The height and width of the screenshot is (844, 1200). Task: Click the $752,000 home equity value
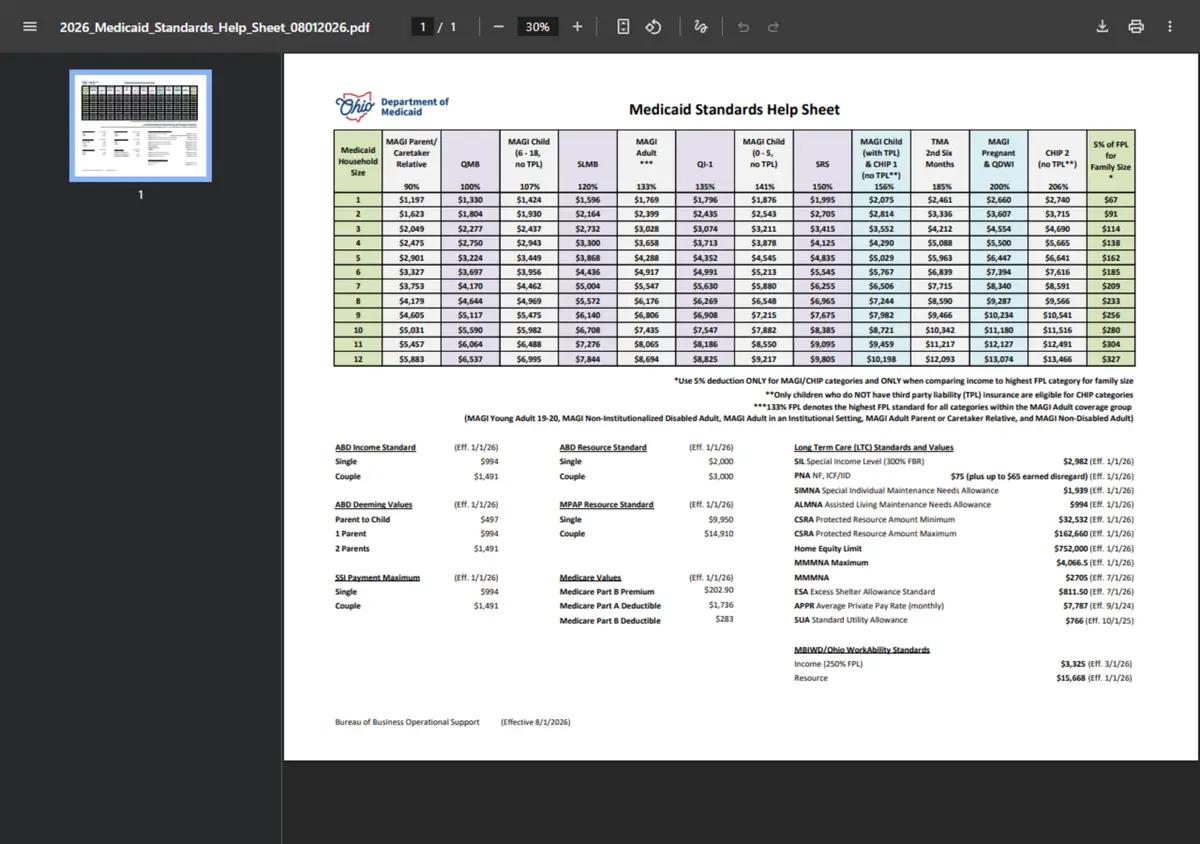[1073, 548]
